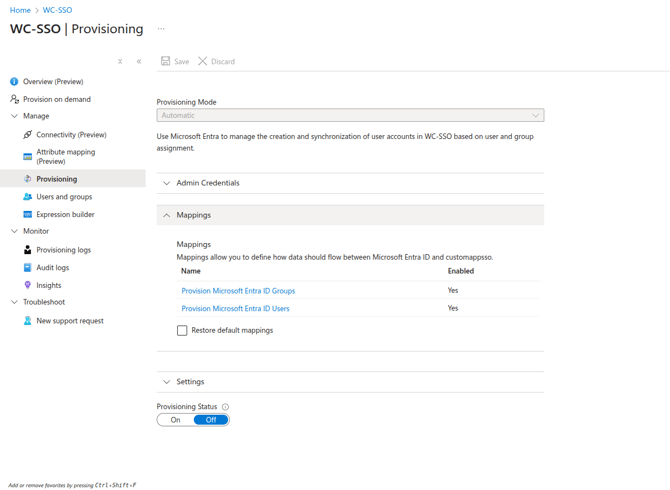Click the Users and groups icon
Screen dimensions: 670x490
(x=28, y=197)
